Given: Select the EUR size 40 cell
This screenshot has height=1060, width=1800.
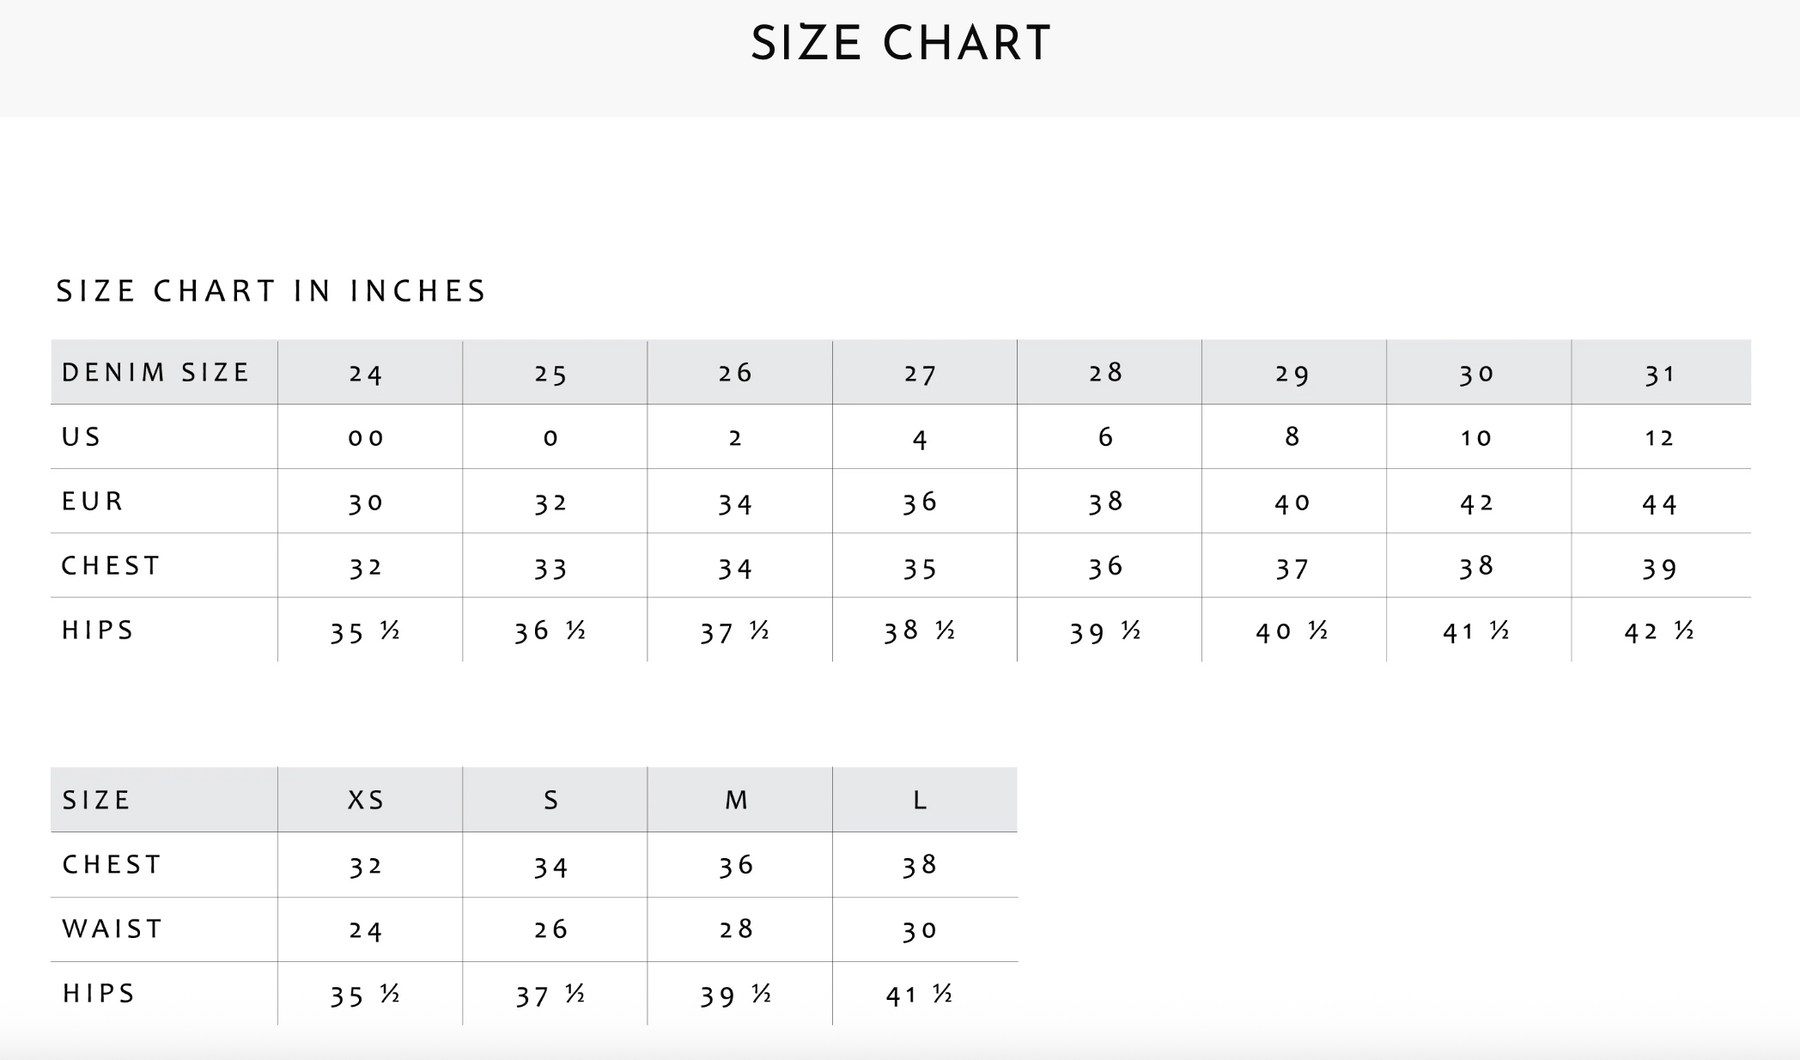Looking at the screenshot, I should click(x=1292, y=503).
